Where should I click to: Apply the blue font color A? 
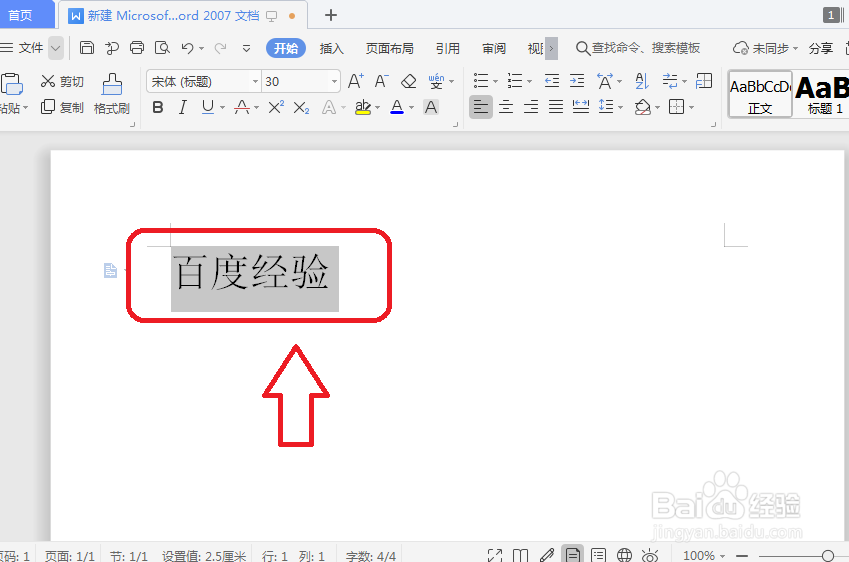[x=397, y=107]
